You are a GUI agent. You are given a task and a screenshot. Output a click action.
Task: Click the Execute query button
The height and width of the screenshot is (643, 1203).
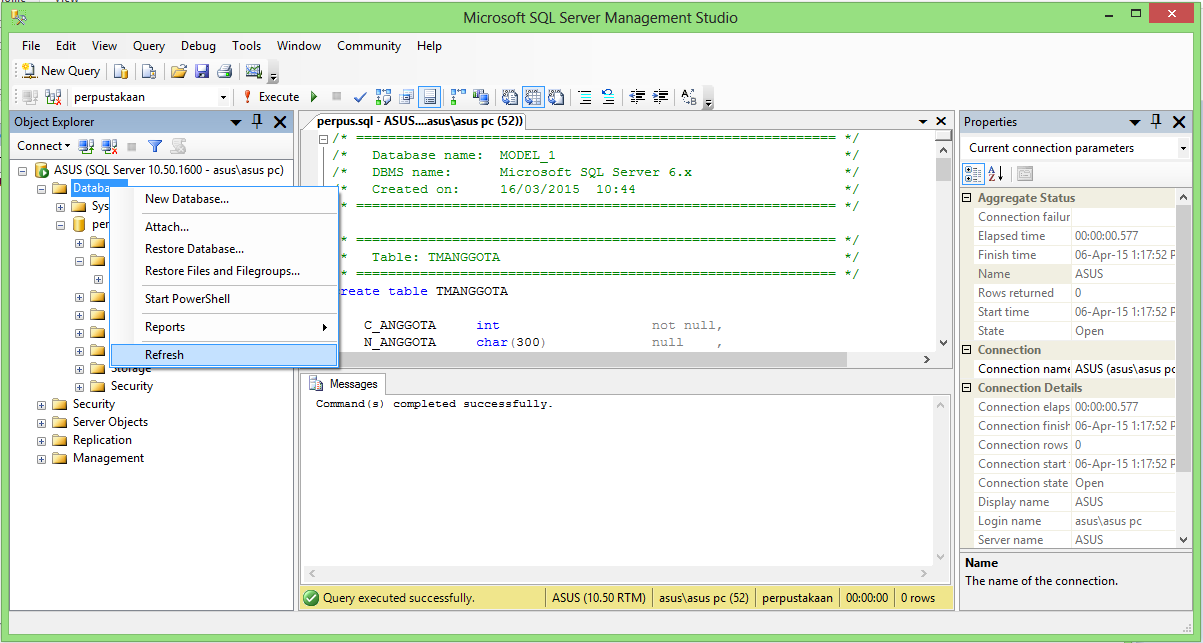click(x=271, y=97)
